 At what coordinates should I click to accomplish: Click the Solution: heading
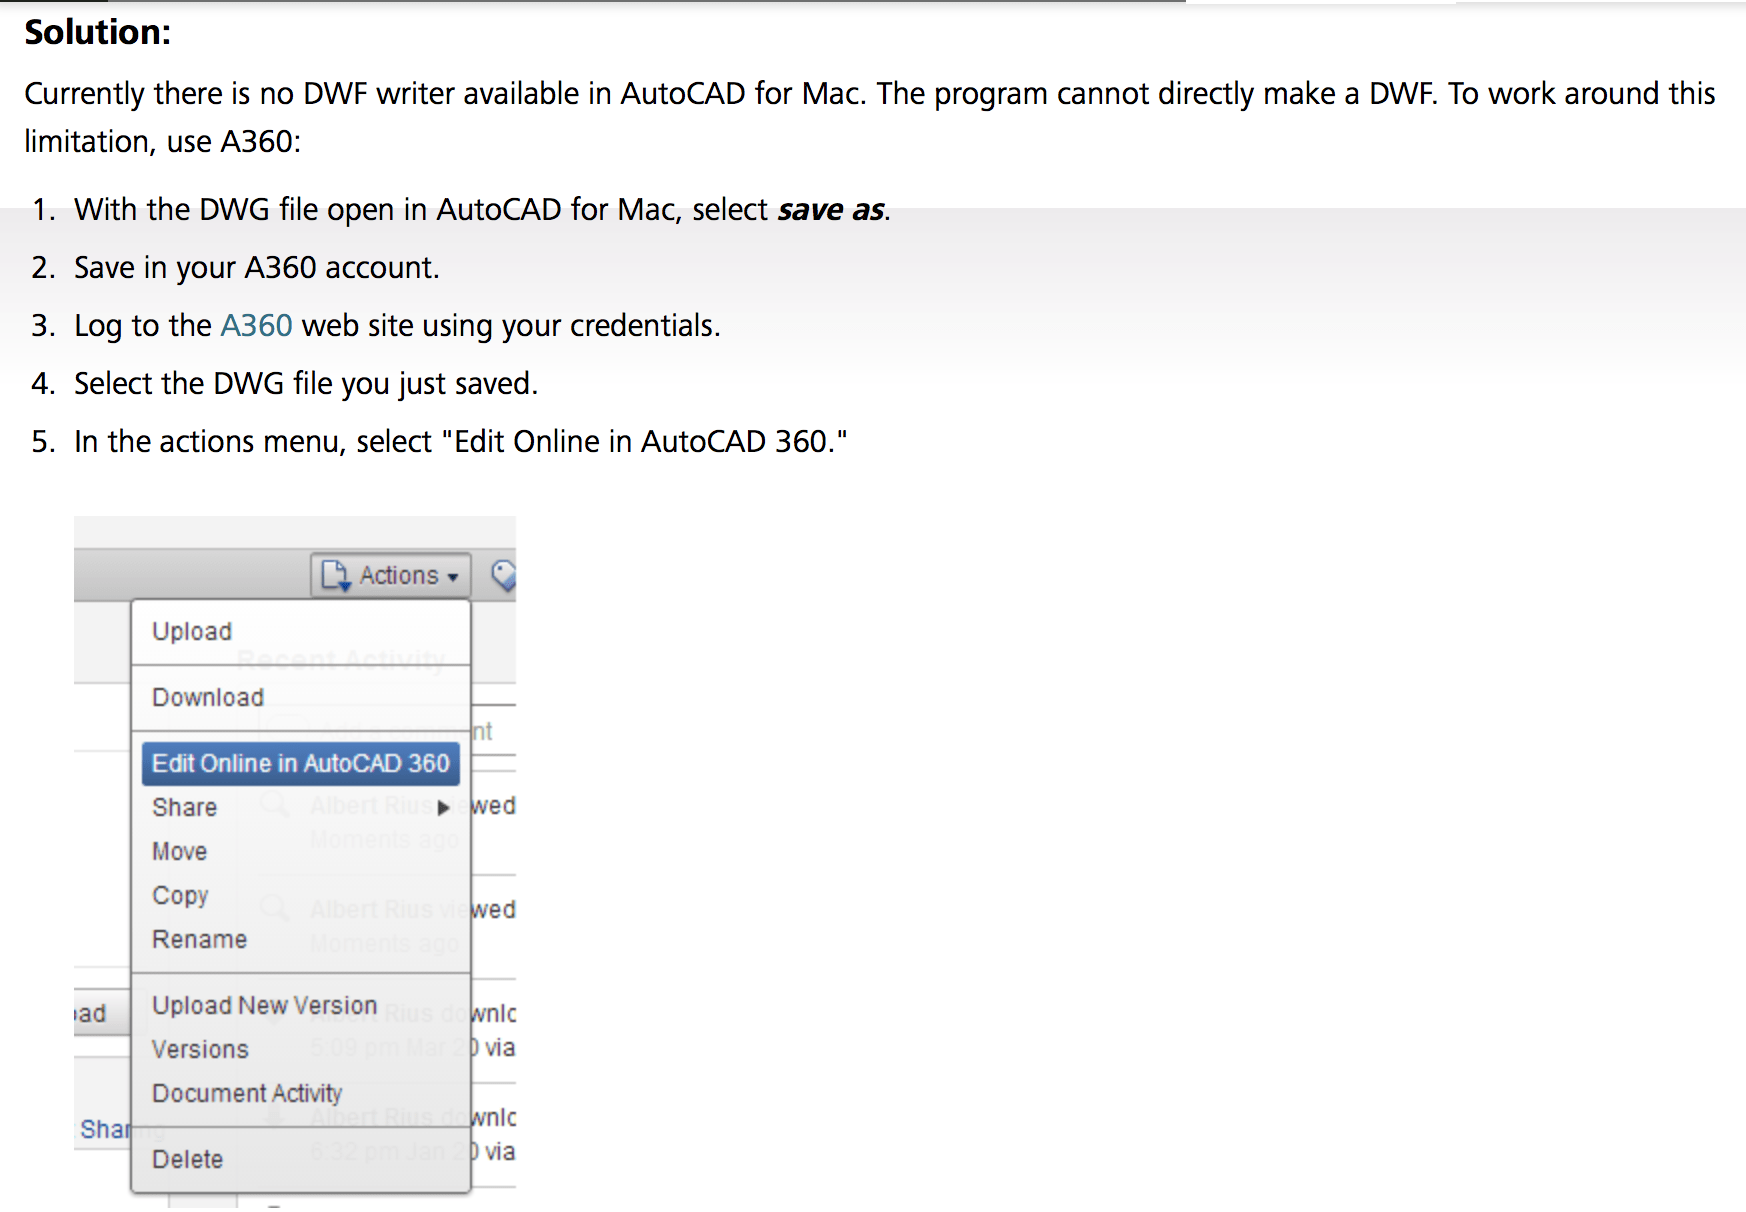98,32
